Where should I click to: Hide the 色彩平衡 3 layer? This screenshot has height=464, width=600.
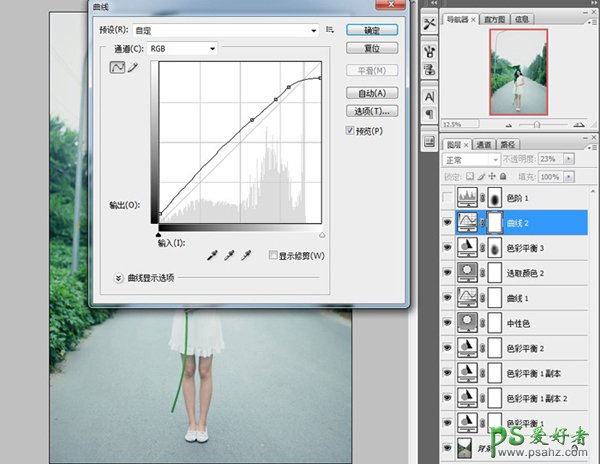coord(447,246)
